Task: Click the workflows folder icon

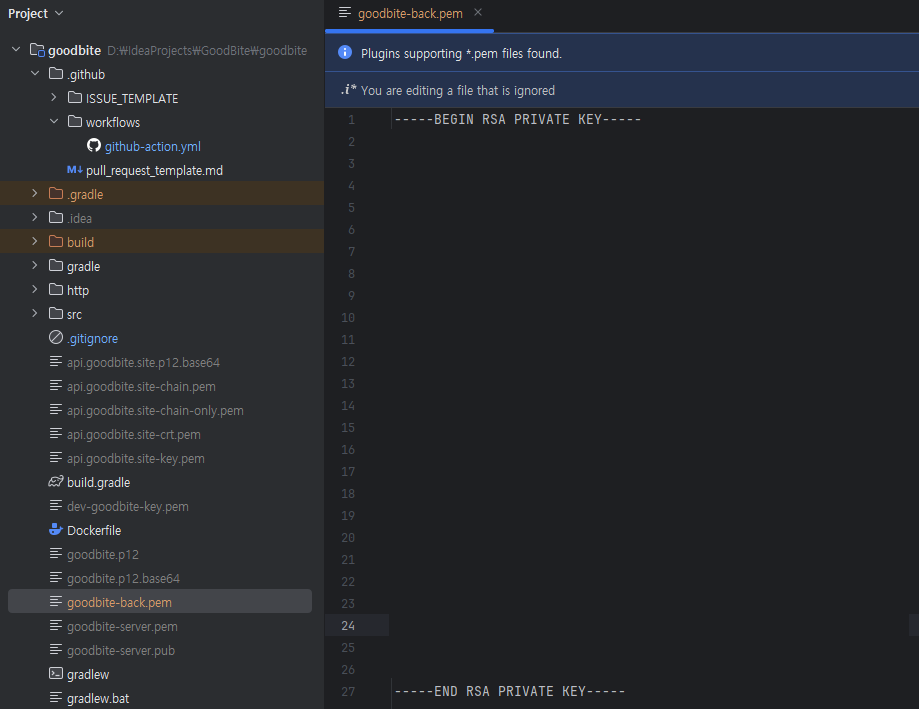Action: coord(74,122)
